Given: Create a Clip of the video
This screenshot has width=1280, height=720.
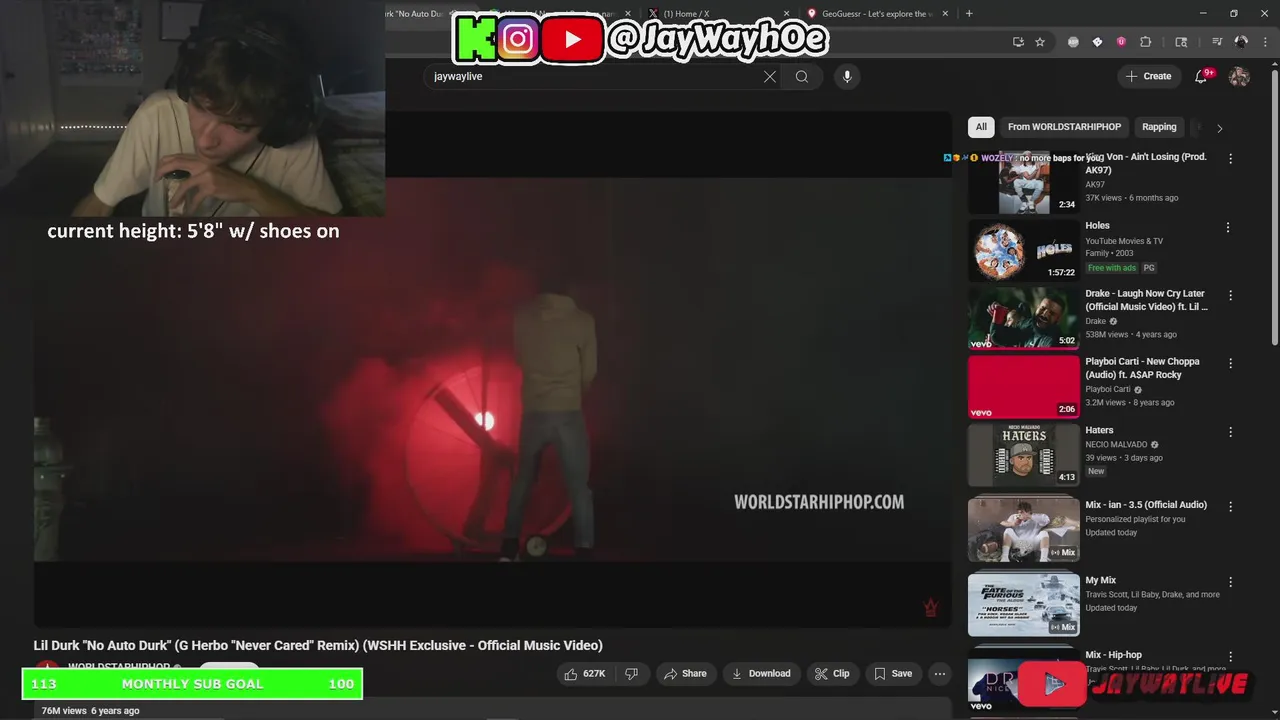Looking at the screenshot, I should 832,674.
